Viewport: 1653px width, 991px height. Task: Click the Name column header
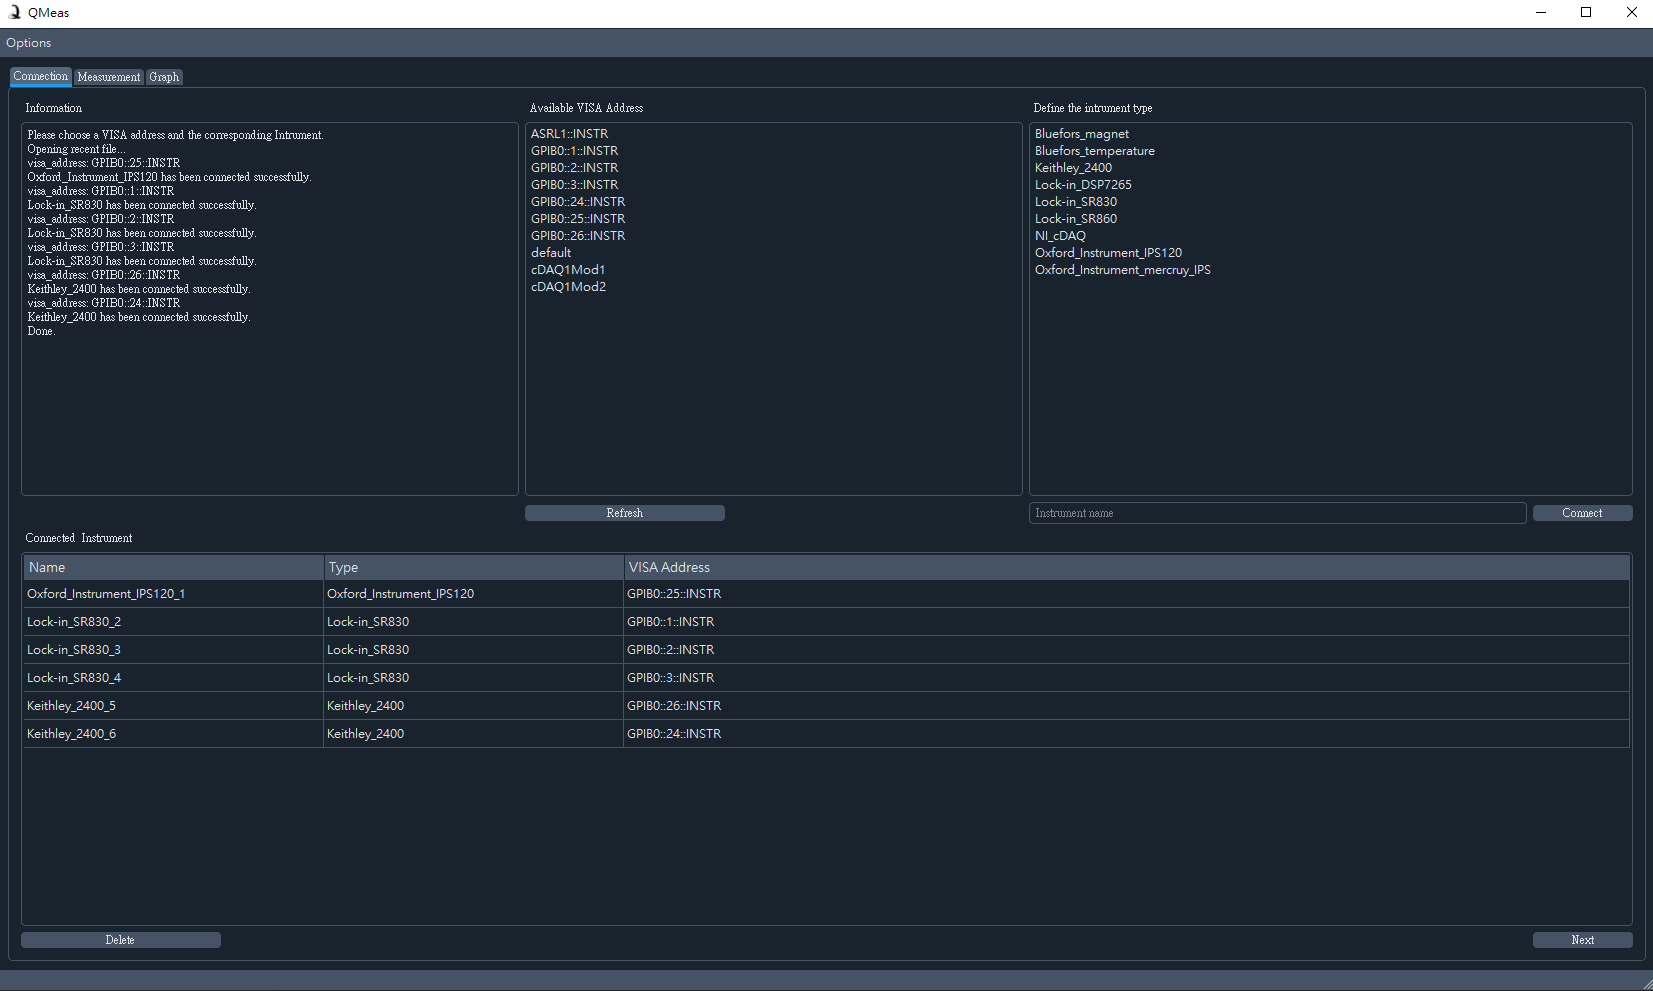coord(174,567)
